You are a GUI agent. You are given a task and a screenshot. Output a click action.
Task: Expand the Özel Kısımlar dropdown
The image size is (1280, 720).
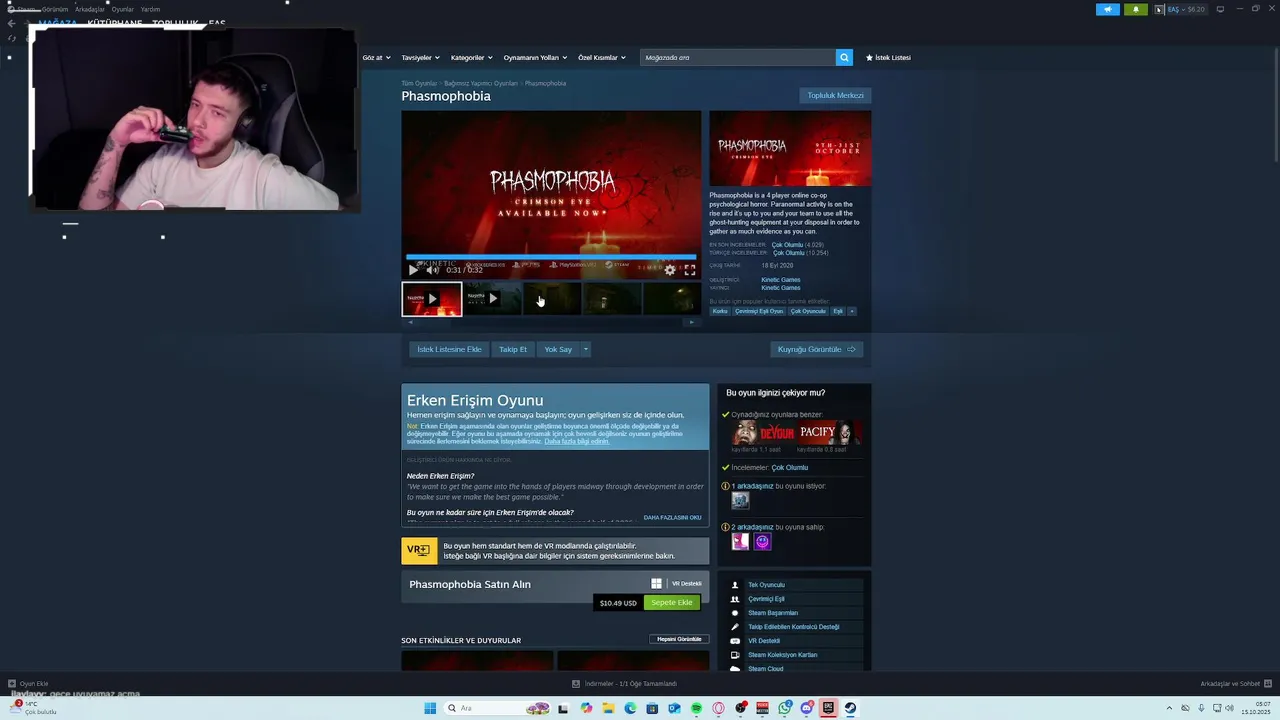tap(602, 58)
